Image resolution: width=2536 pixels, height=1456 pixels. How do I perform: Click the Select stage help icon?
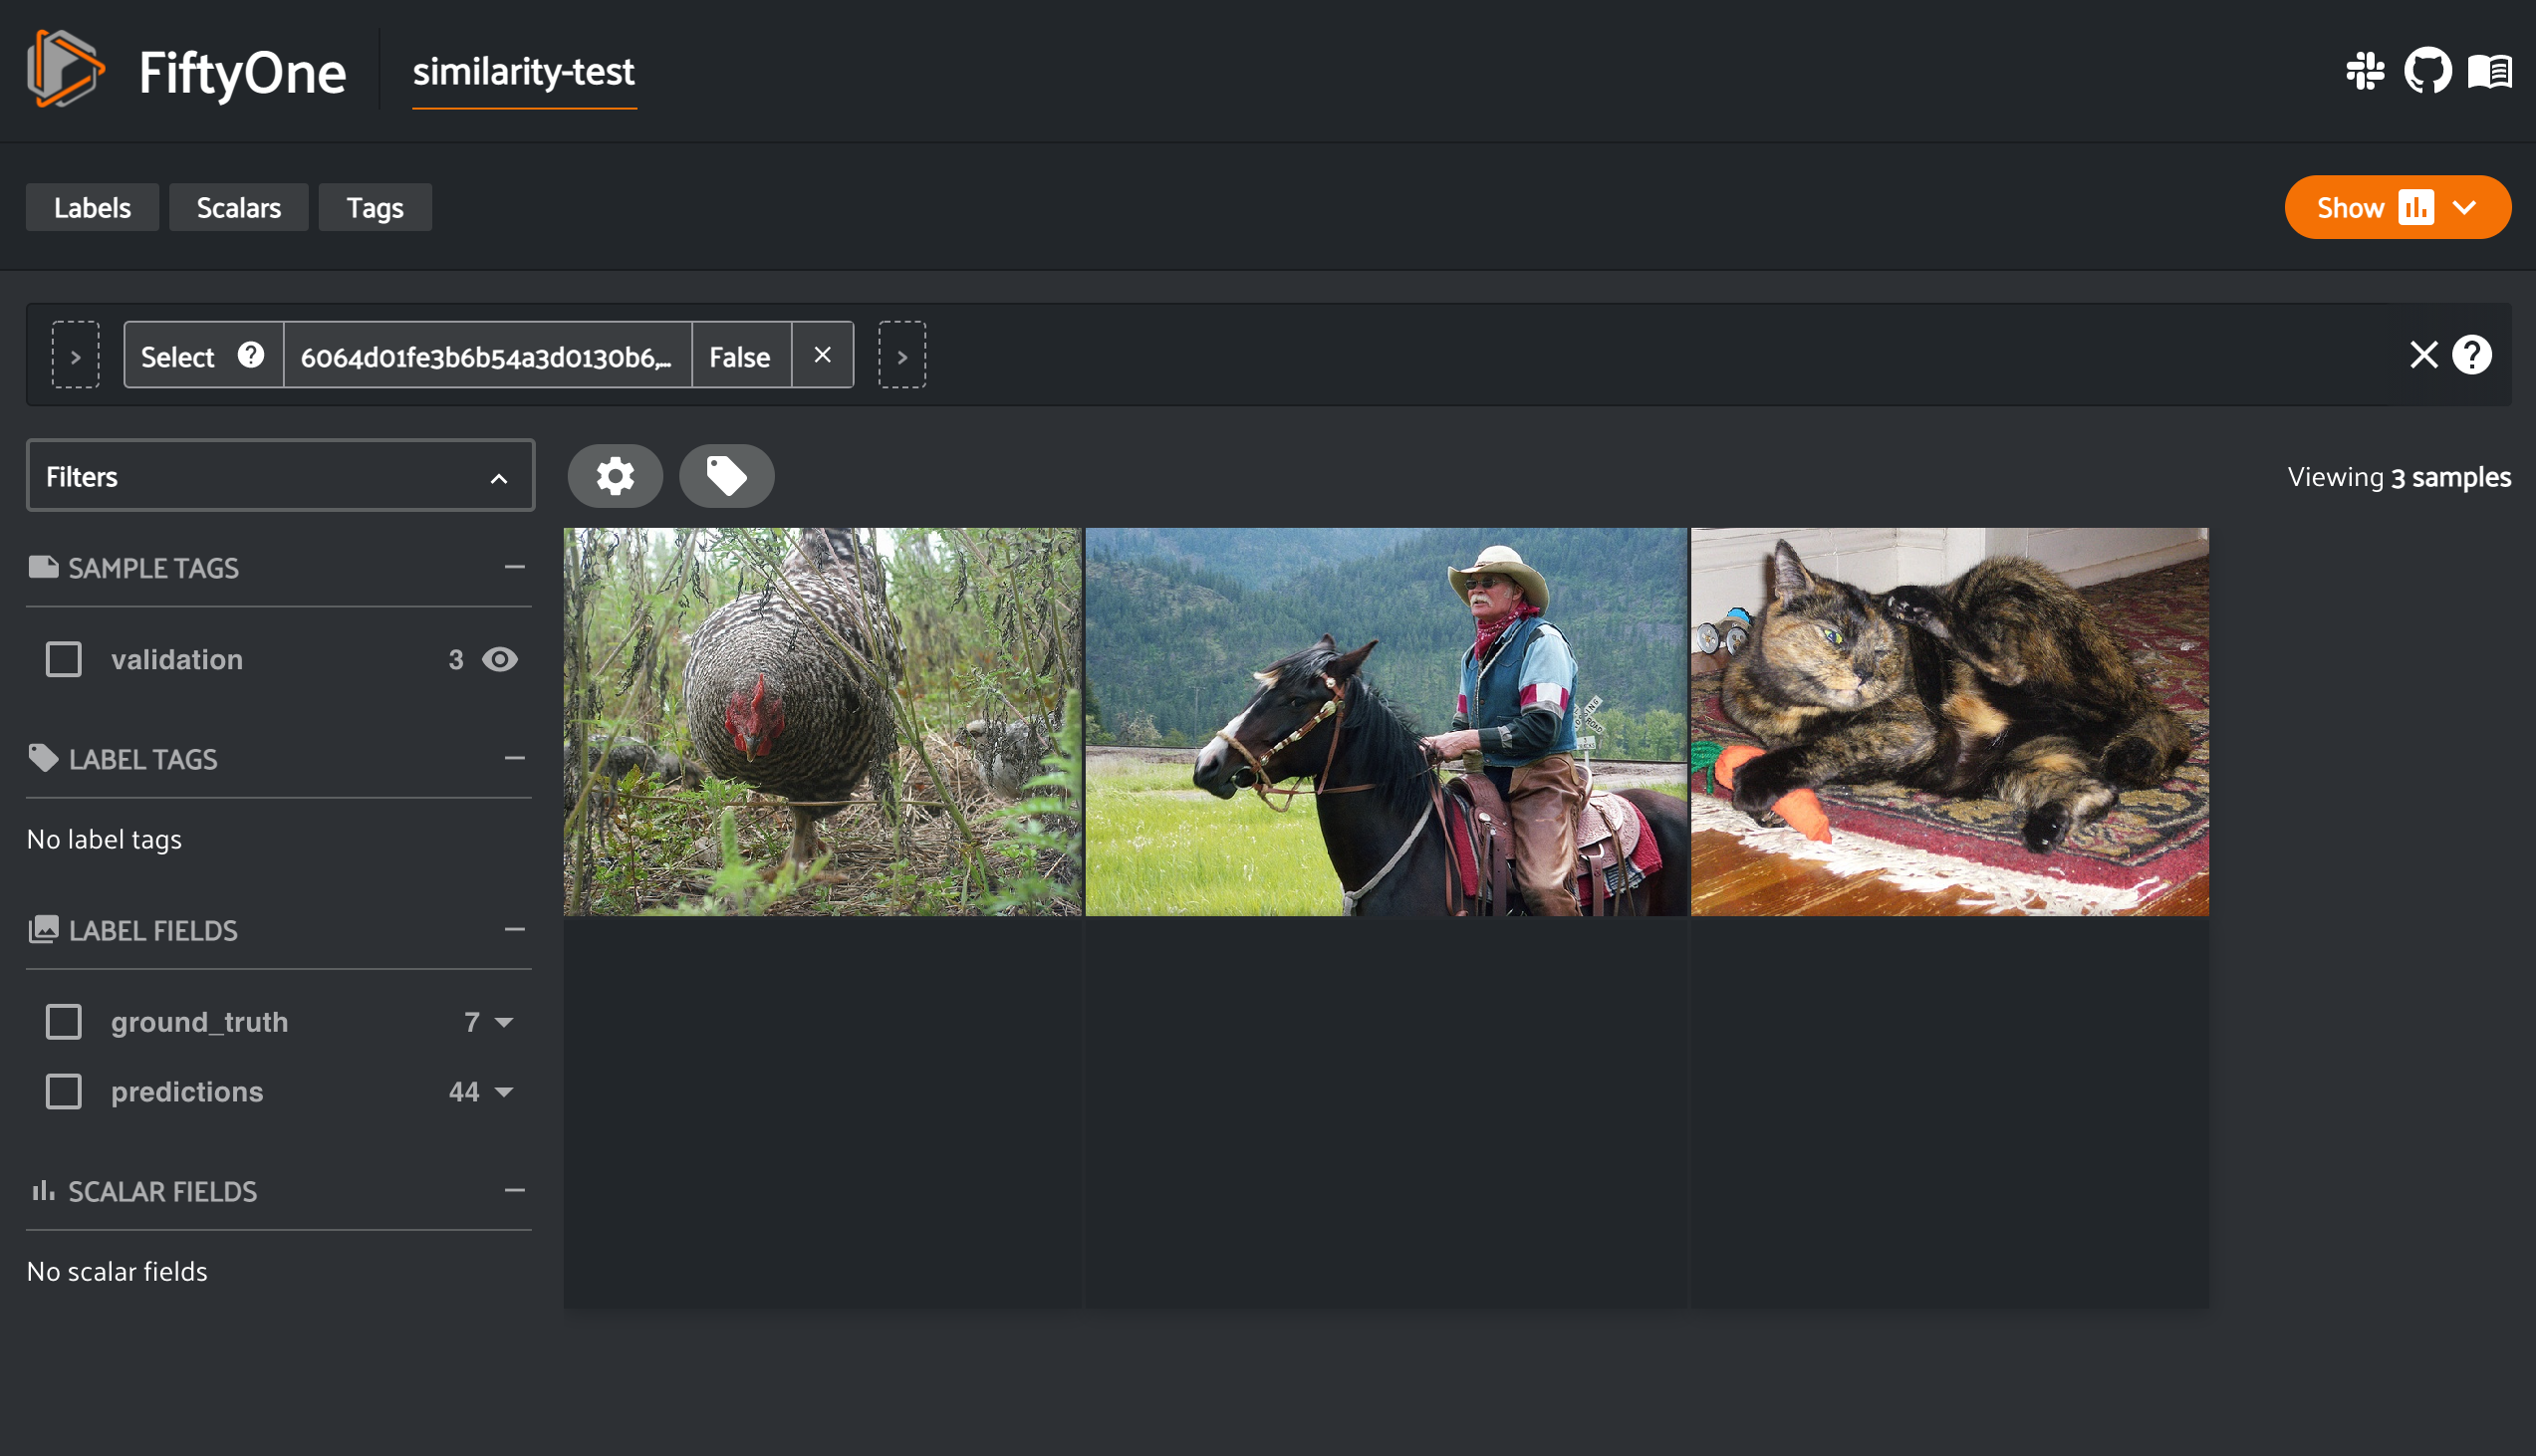tap(250, 355)
